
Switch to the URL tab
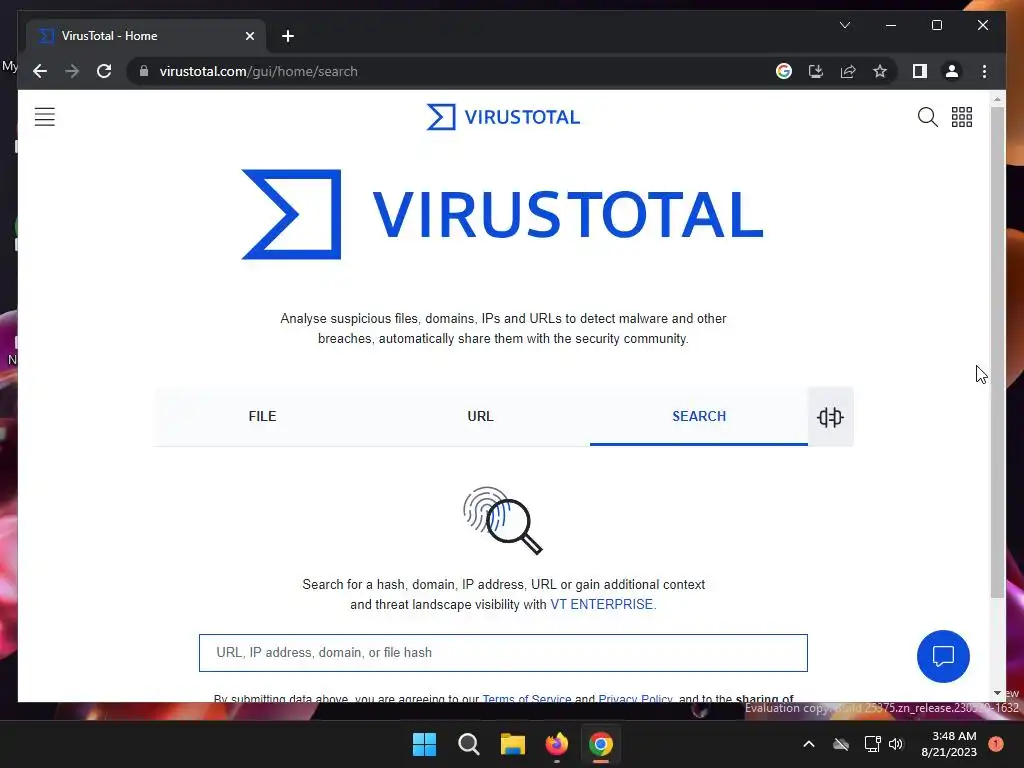[x=481, y=417]
